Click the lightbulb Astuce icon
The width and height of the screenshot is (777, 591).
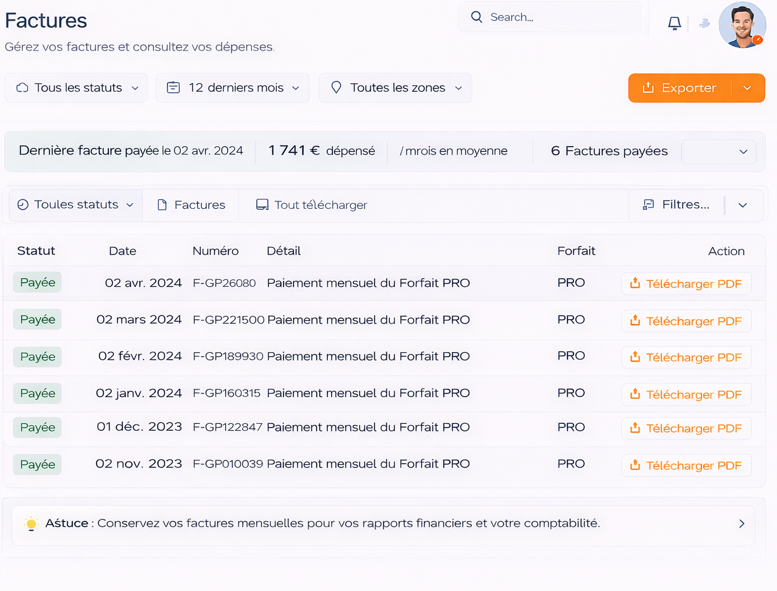tap(31, 524)
